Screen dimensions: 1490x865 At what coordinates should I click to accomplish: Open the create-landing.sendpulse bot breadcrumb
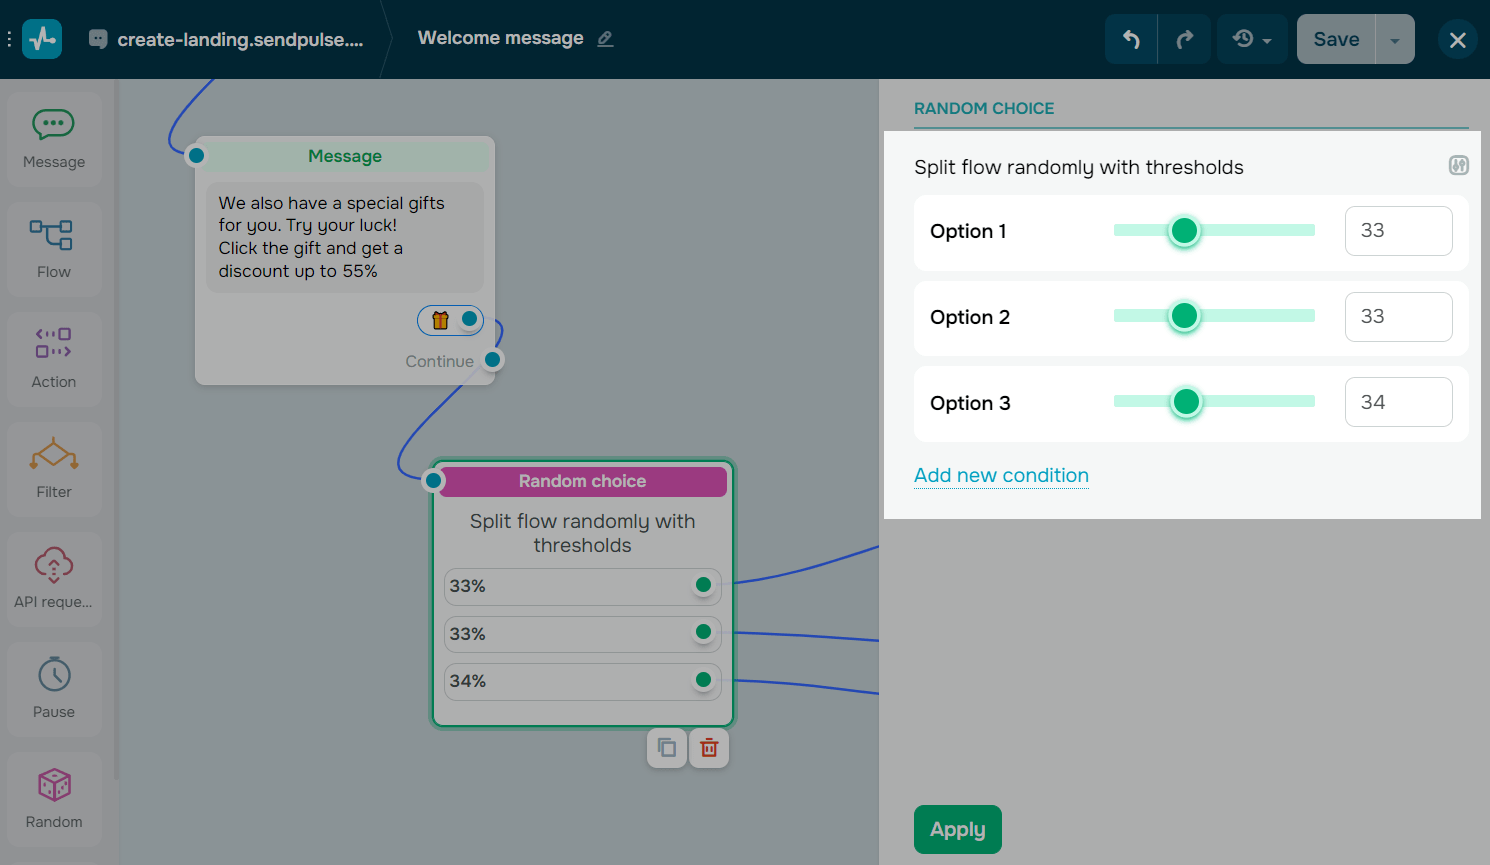tap(227, 38)
